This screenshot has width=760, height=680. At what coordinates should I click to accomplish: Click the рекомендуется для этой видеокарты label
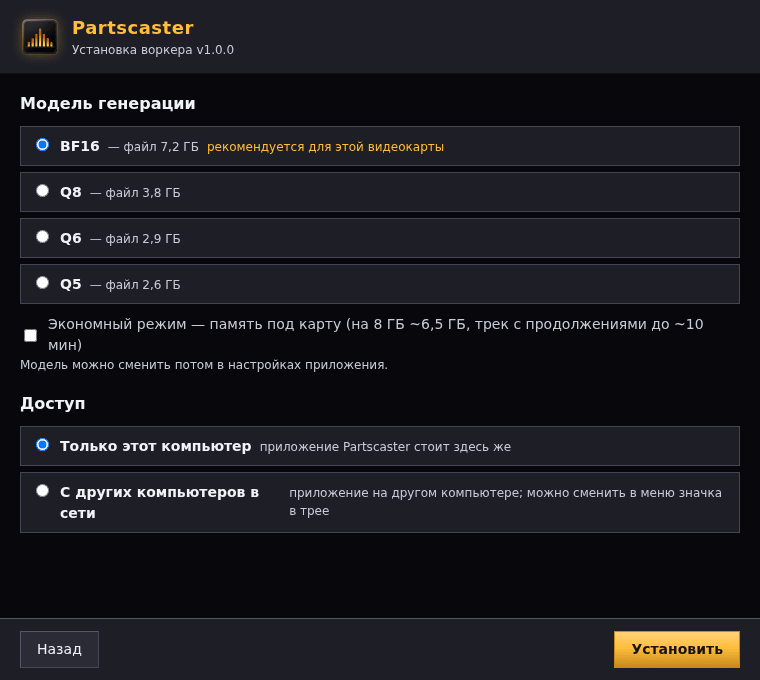(x=325, y=147)
